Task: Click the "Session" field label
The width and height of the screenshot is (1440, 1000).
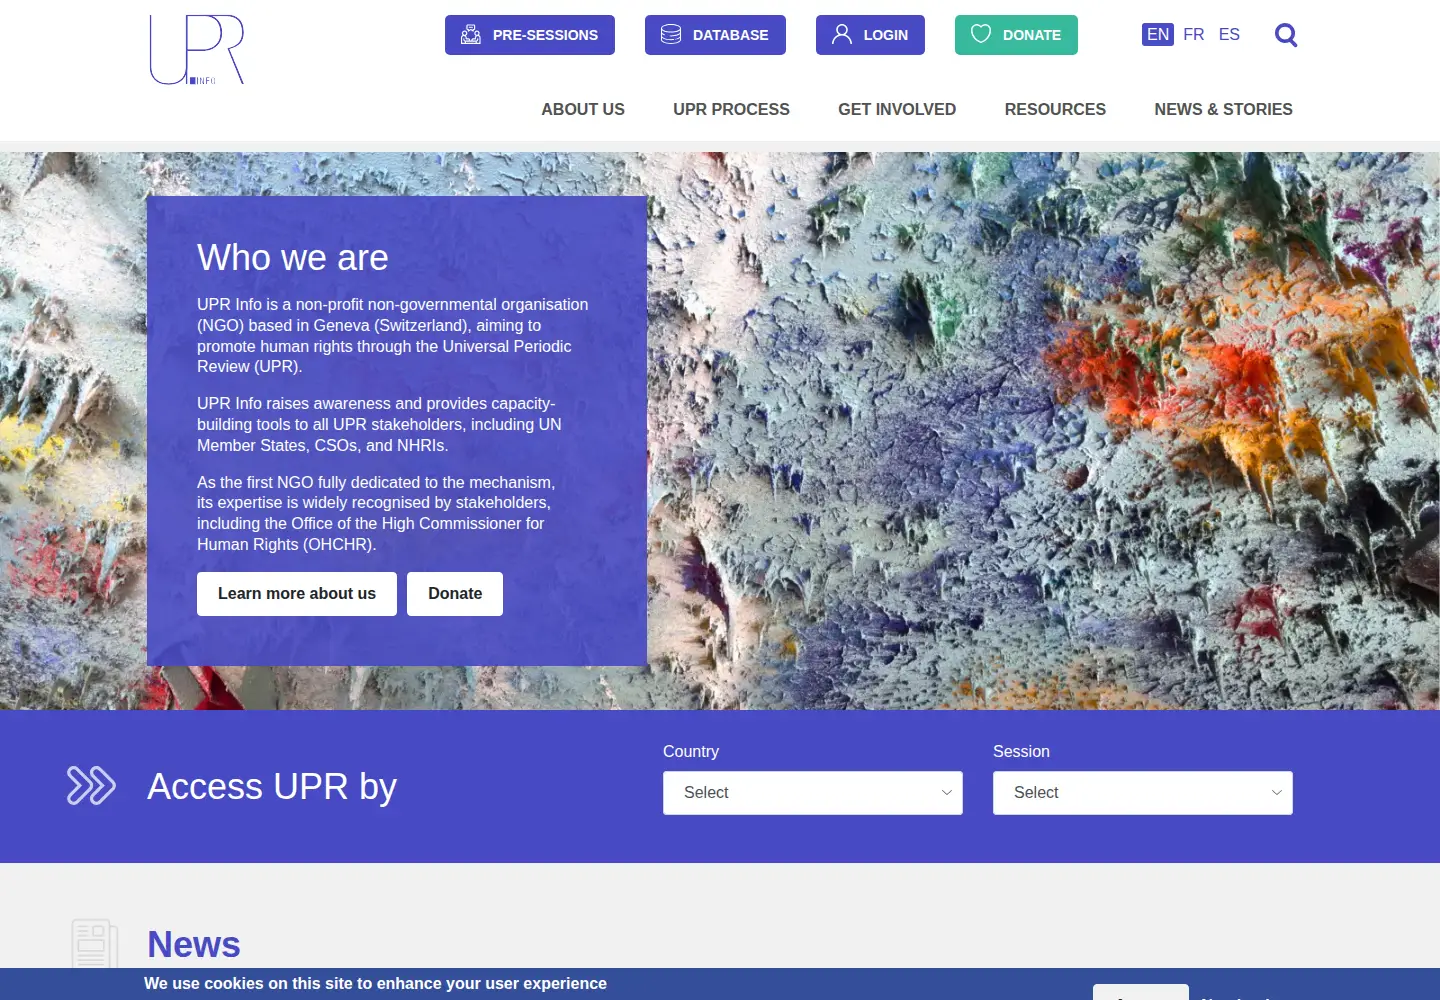Action: 1021,751
